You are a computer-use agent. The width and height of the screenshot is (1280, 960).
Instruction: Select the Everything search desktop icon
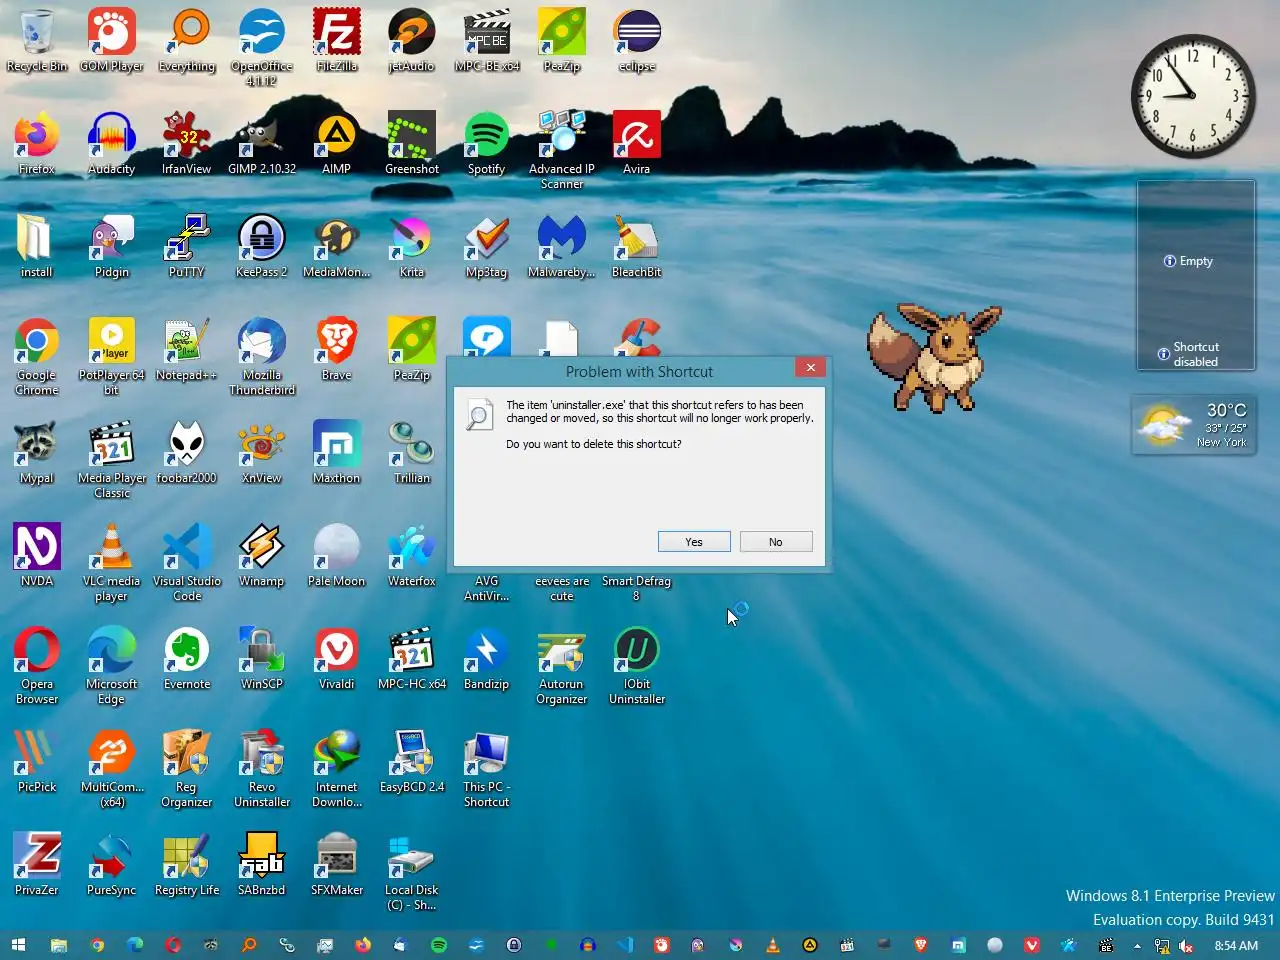click(187, 40)
